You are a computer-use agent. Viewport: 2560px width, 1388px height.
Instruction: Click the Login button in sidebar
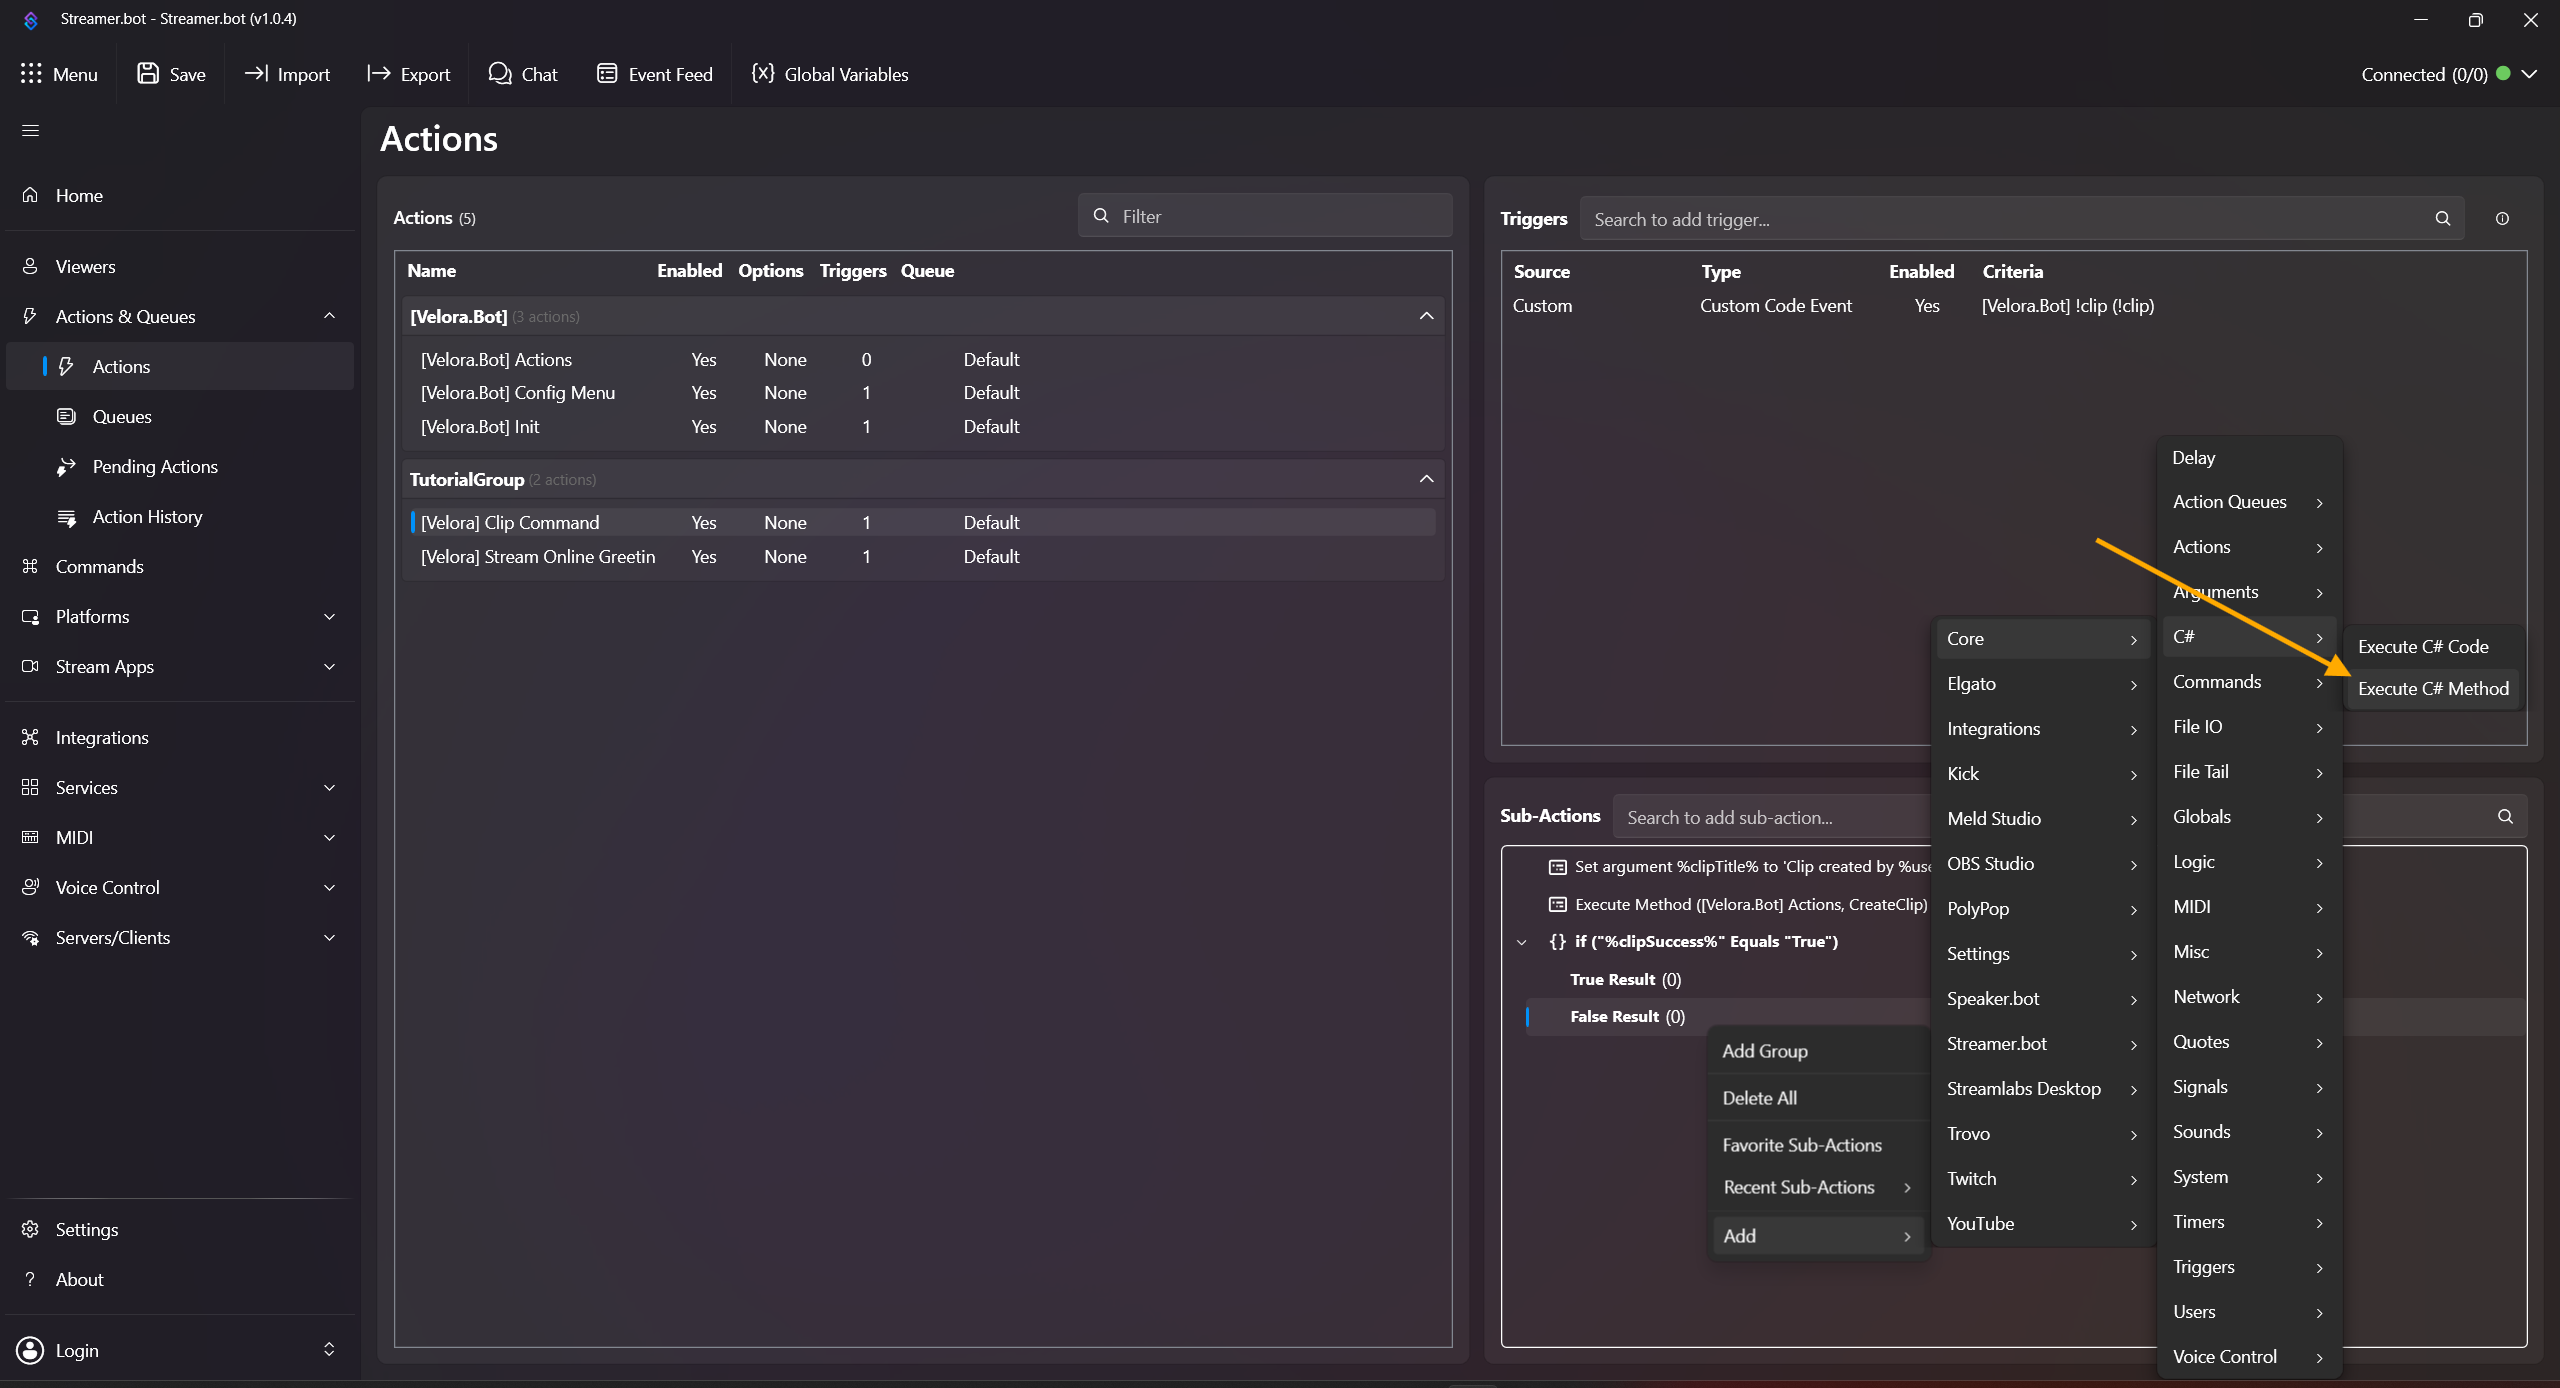(x=77, y=1350)
